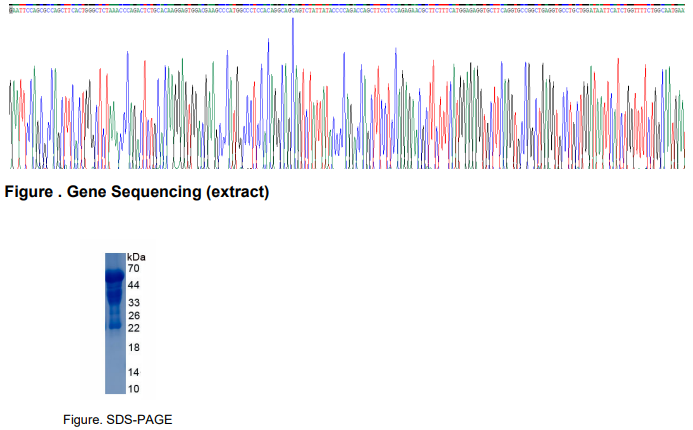Click the 44 kDa marker label
This screenshot has height=430, width=693.
(133, 285)
